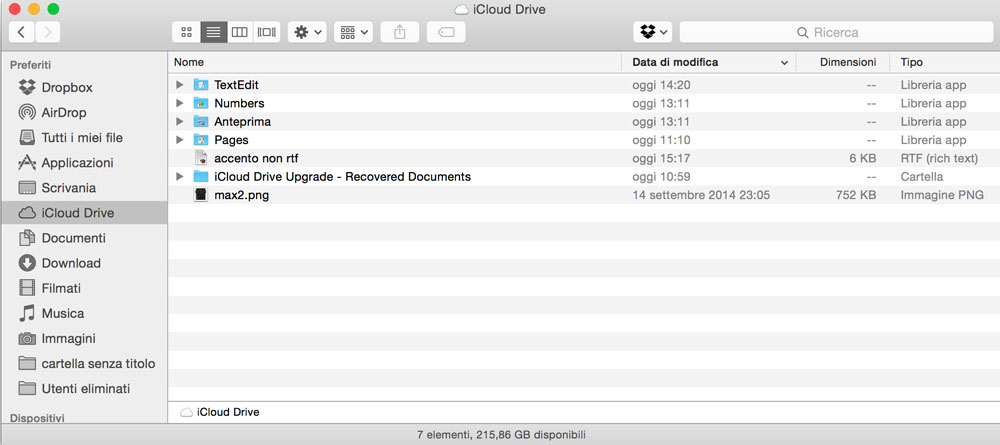Click the "7 elementi, 215,86 GB disponibili" status

501,435
